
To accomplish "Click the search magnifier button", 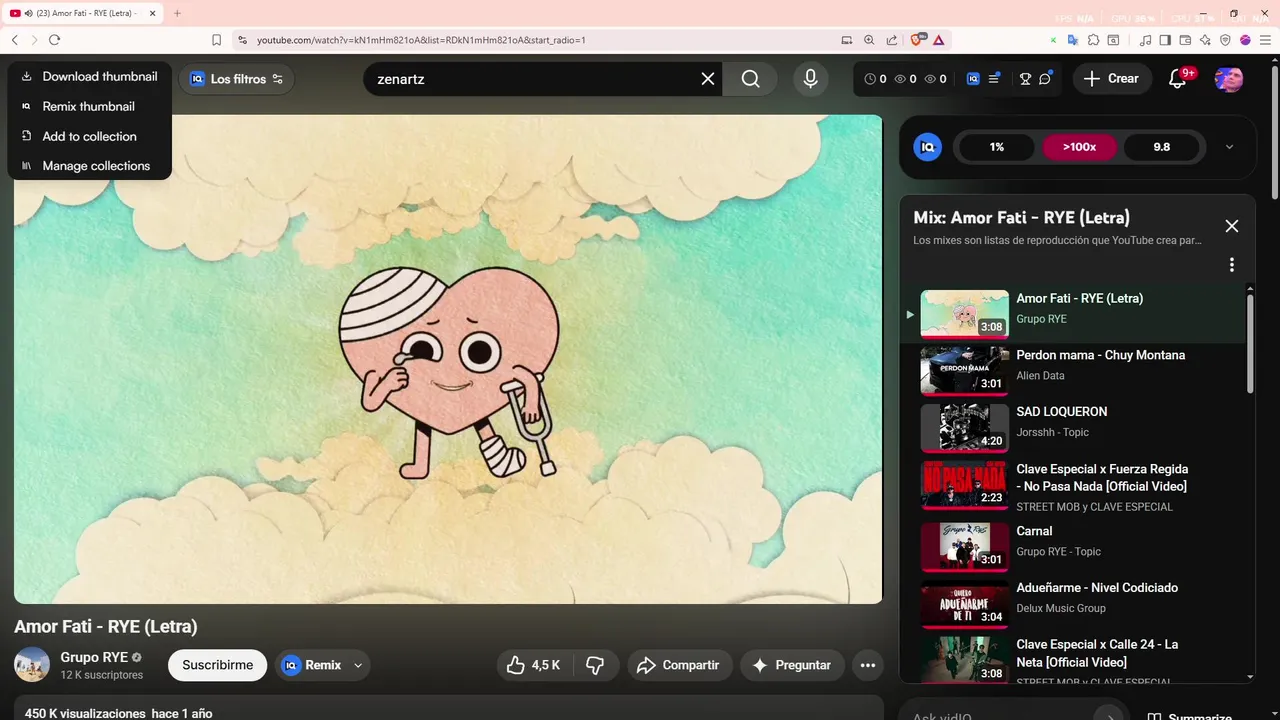I will click(x=751, y=78).
